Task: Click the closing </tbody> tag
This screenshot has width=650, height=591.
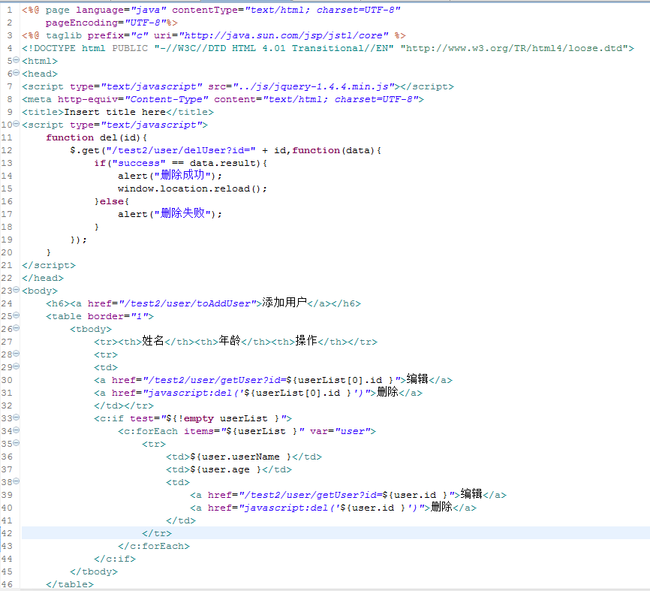Action: click(94, 572)
